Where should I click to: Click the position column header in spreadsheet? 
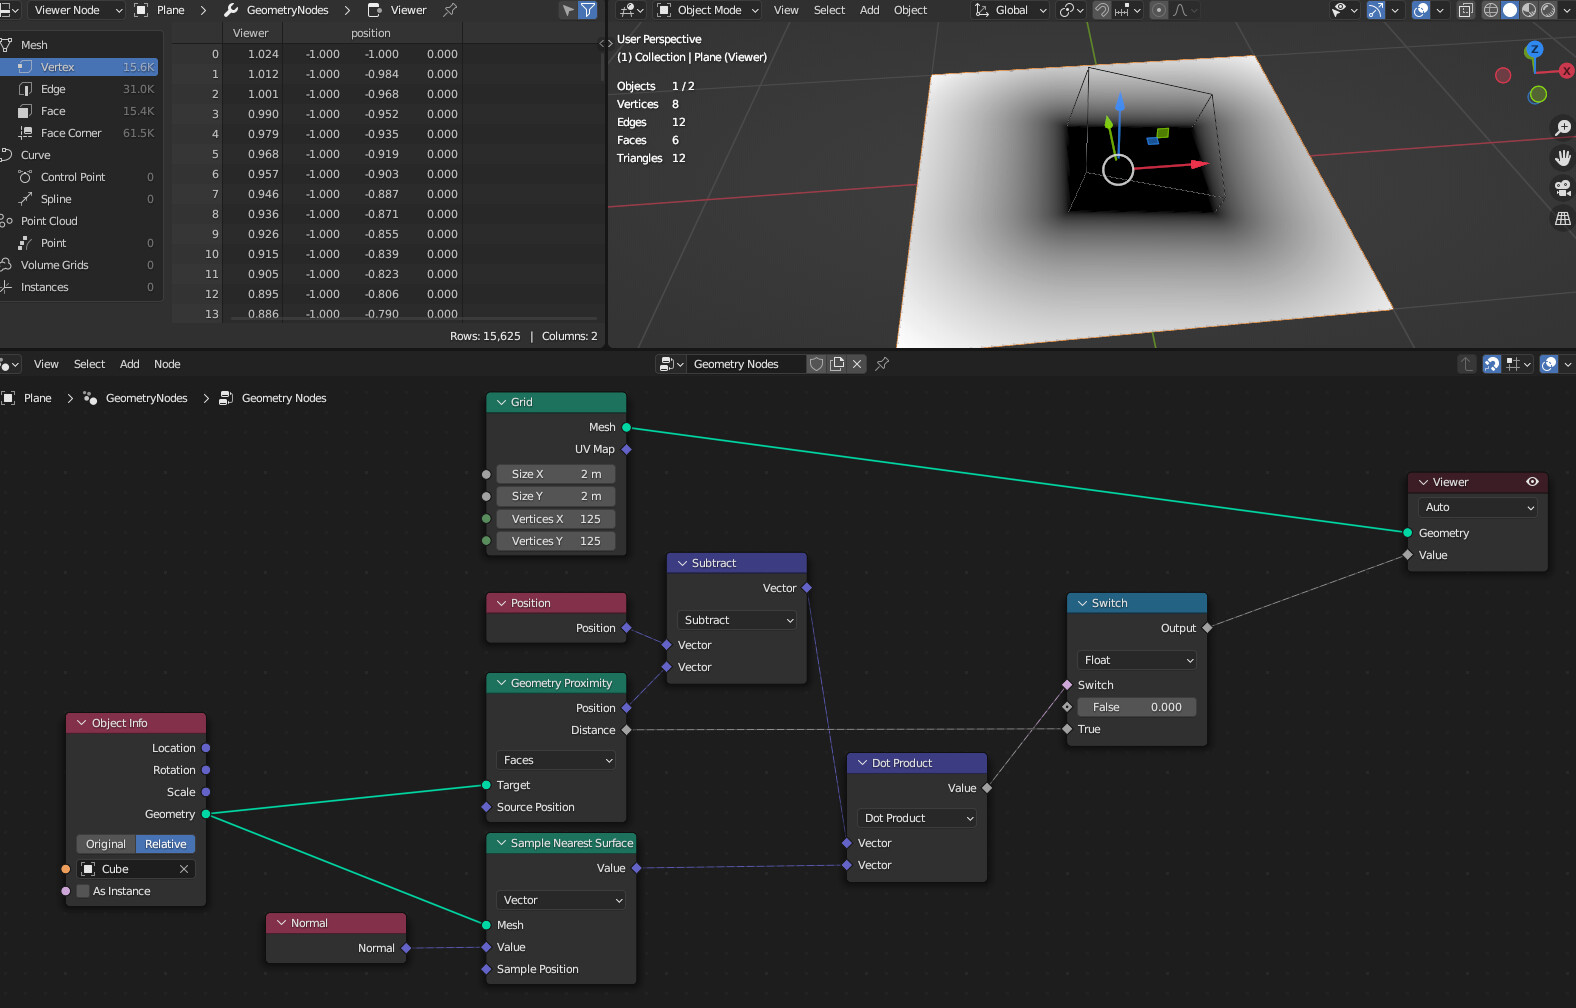371,33
